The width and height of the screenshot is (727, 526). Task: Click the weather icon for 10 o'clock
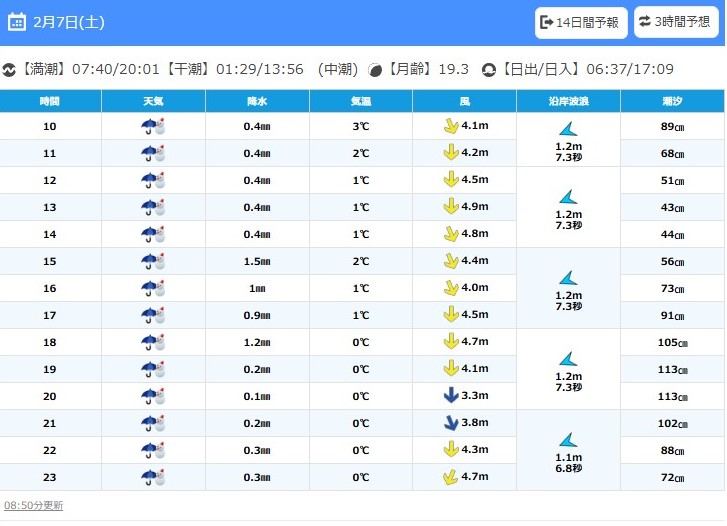153,126
